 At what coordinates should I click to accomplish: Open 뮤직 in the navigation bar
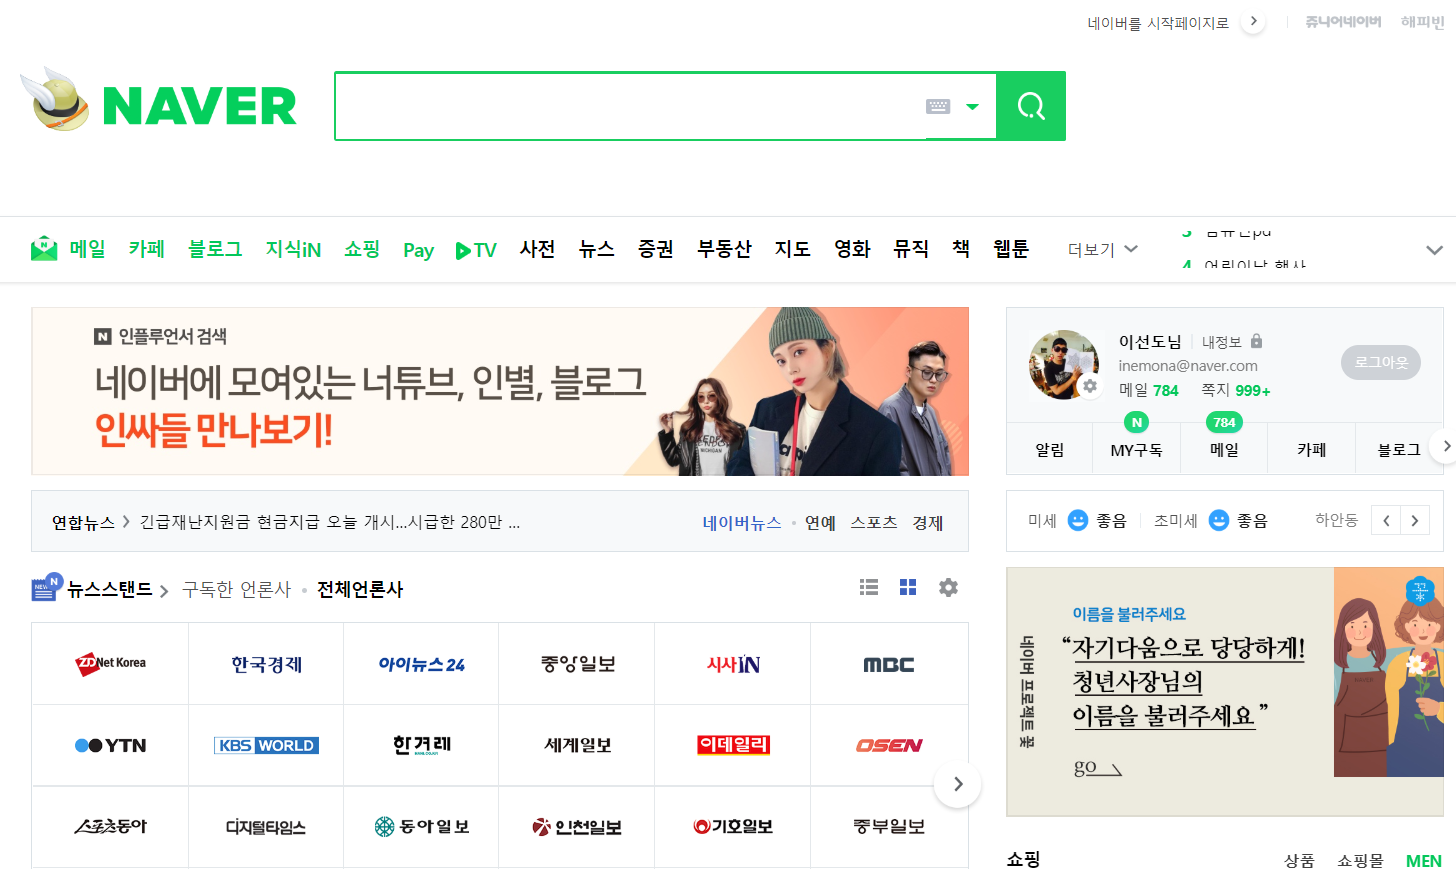(911, 249)
